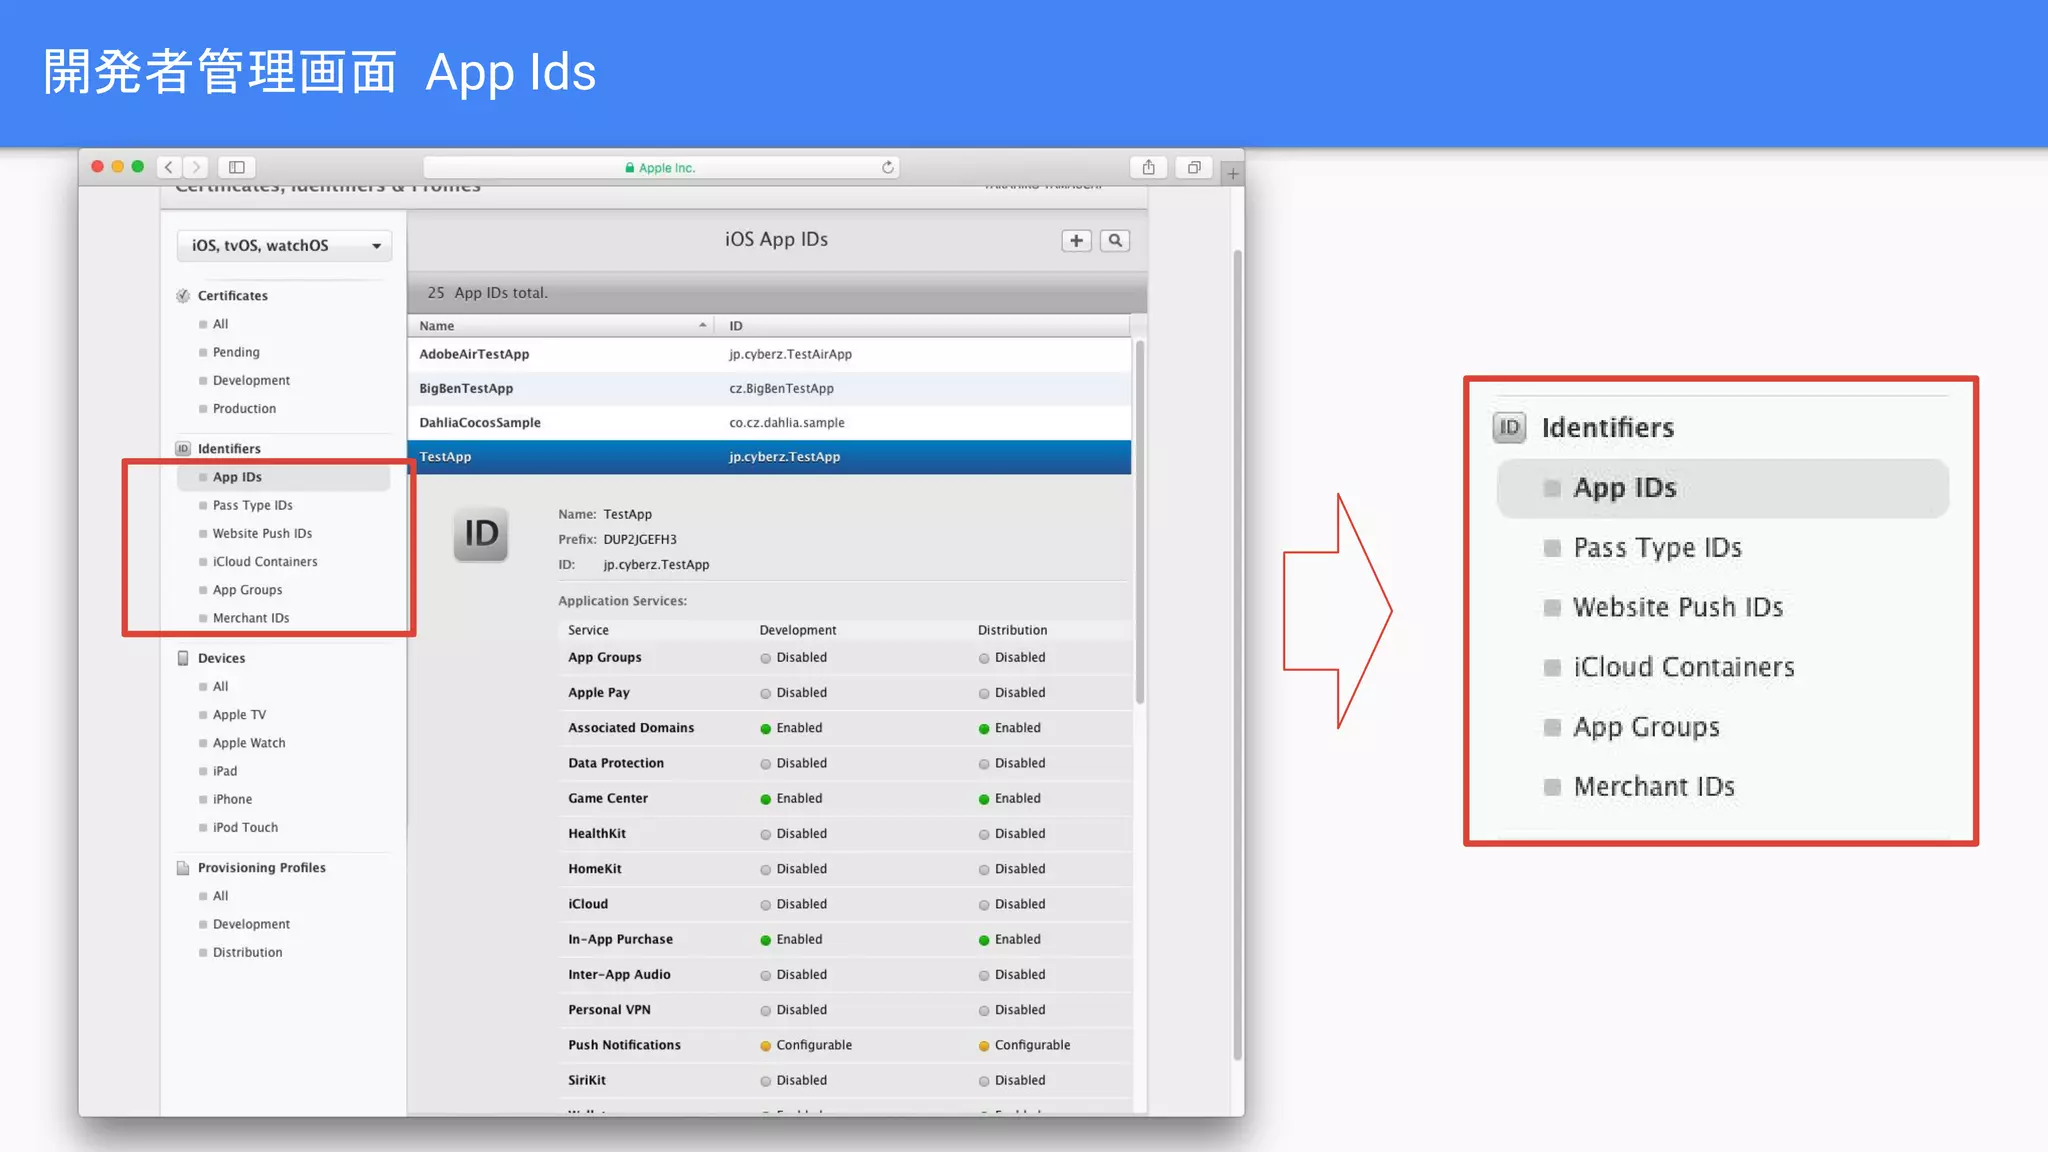Open new tab with plus icon
Image resolution: width=2048 pixels, height=1152 pixels.
pyautogui.click(x=1233, y=173)
